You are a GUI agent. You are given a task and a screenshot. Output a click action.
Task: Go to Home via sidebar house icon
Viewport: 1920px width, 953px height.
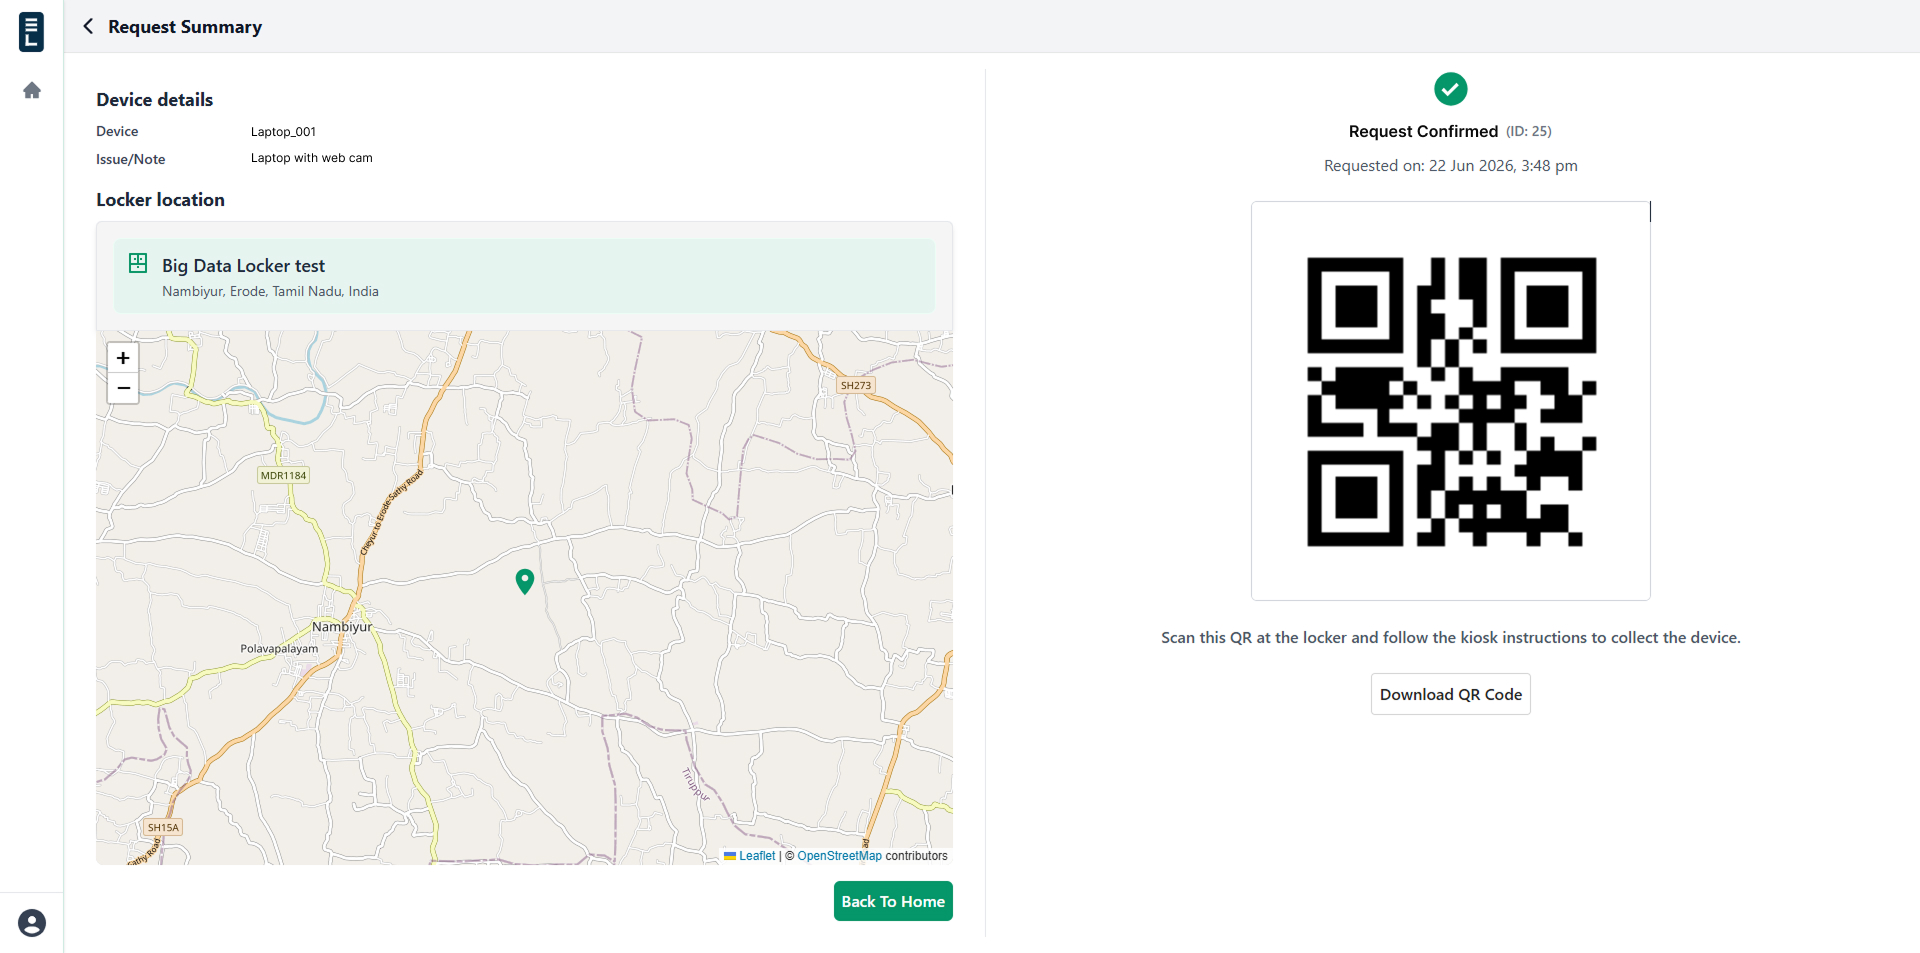(32, 91)
